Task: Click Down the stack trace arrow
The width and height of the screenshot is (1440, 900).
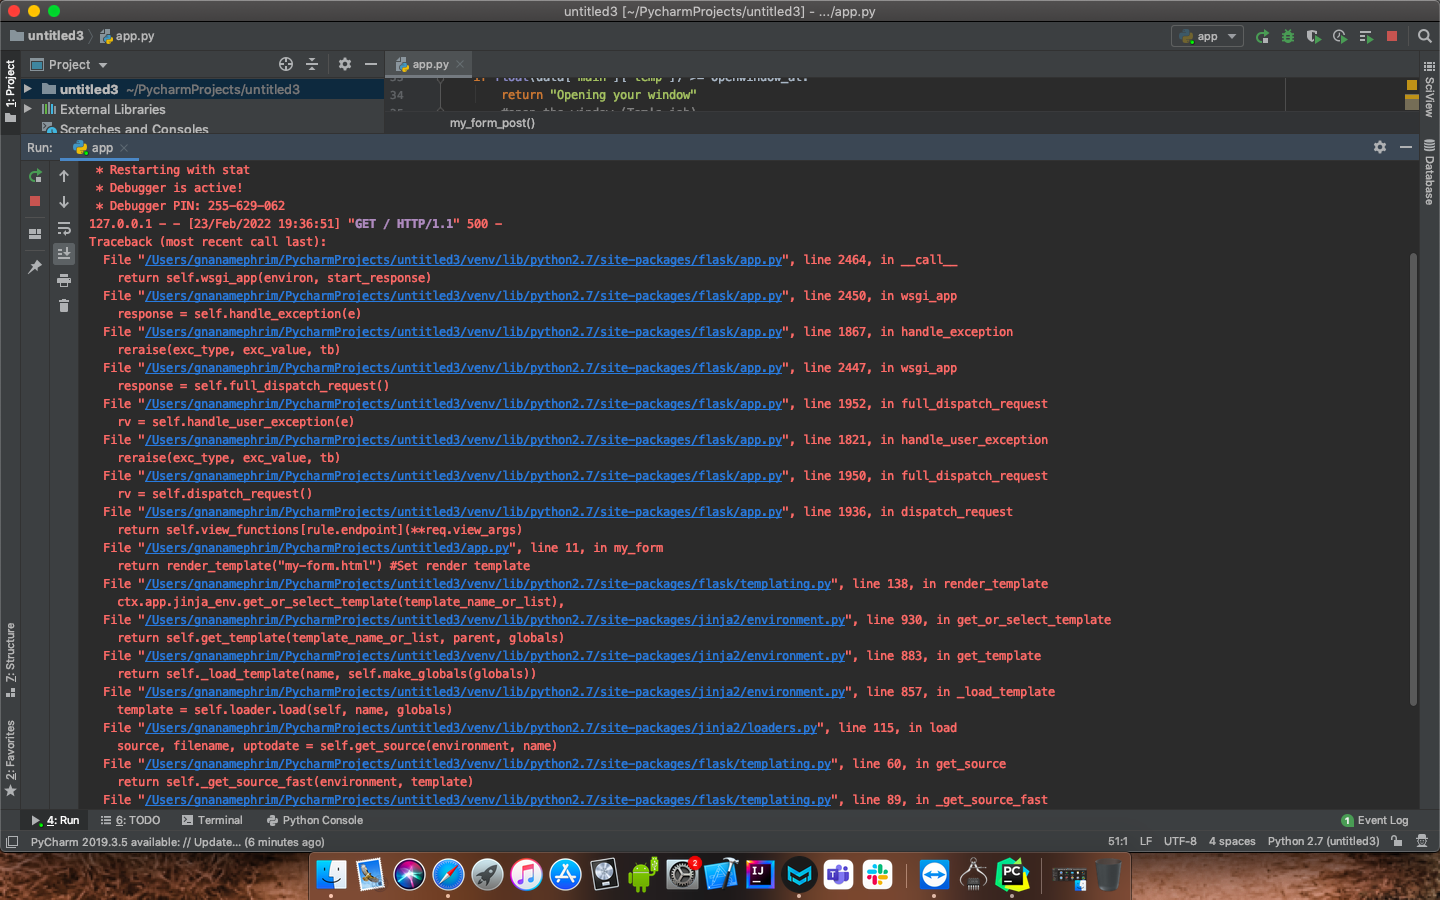Action: pyautogui.click(x=64, y=202)
